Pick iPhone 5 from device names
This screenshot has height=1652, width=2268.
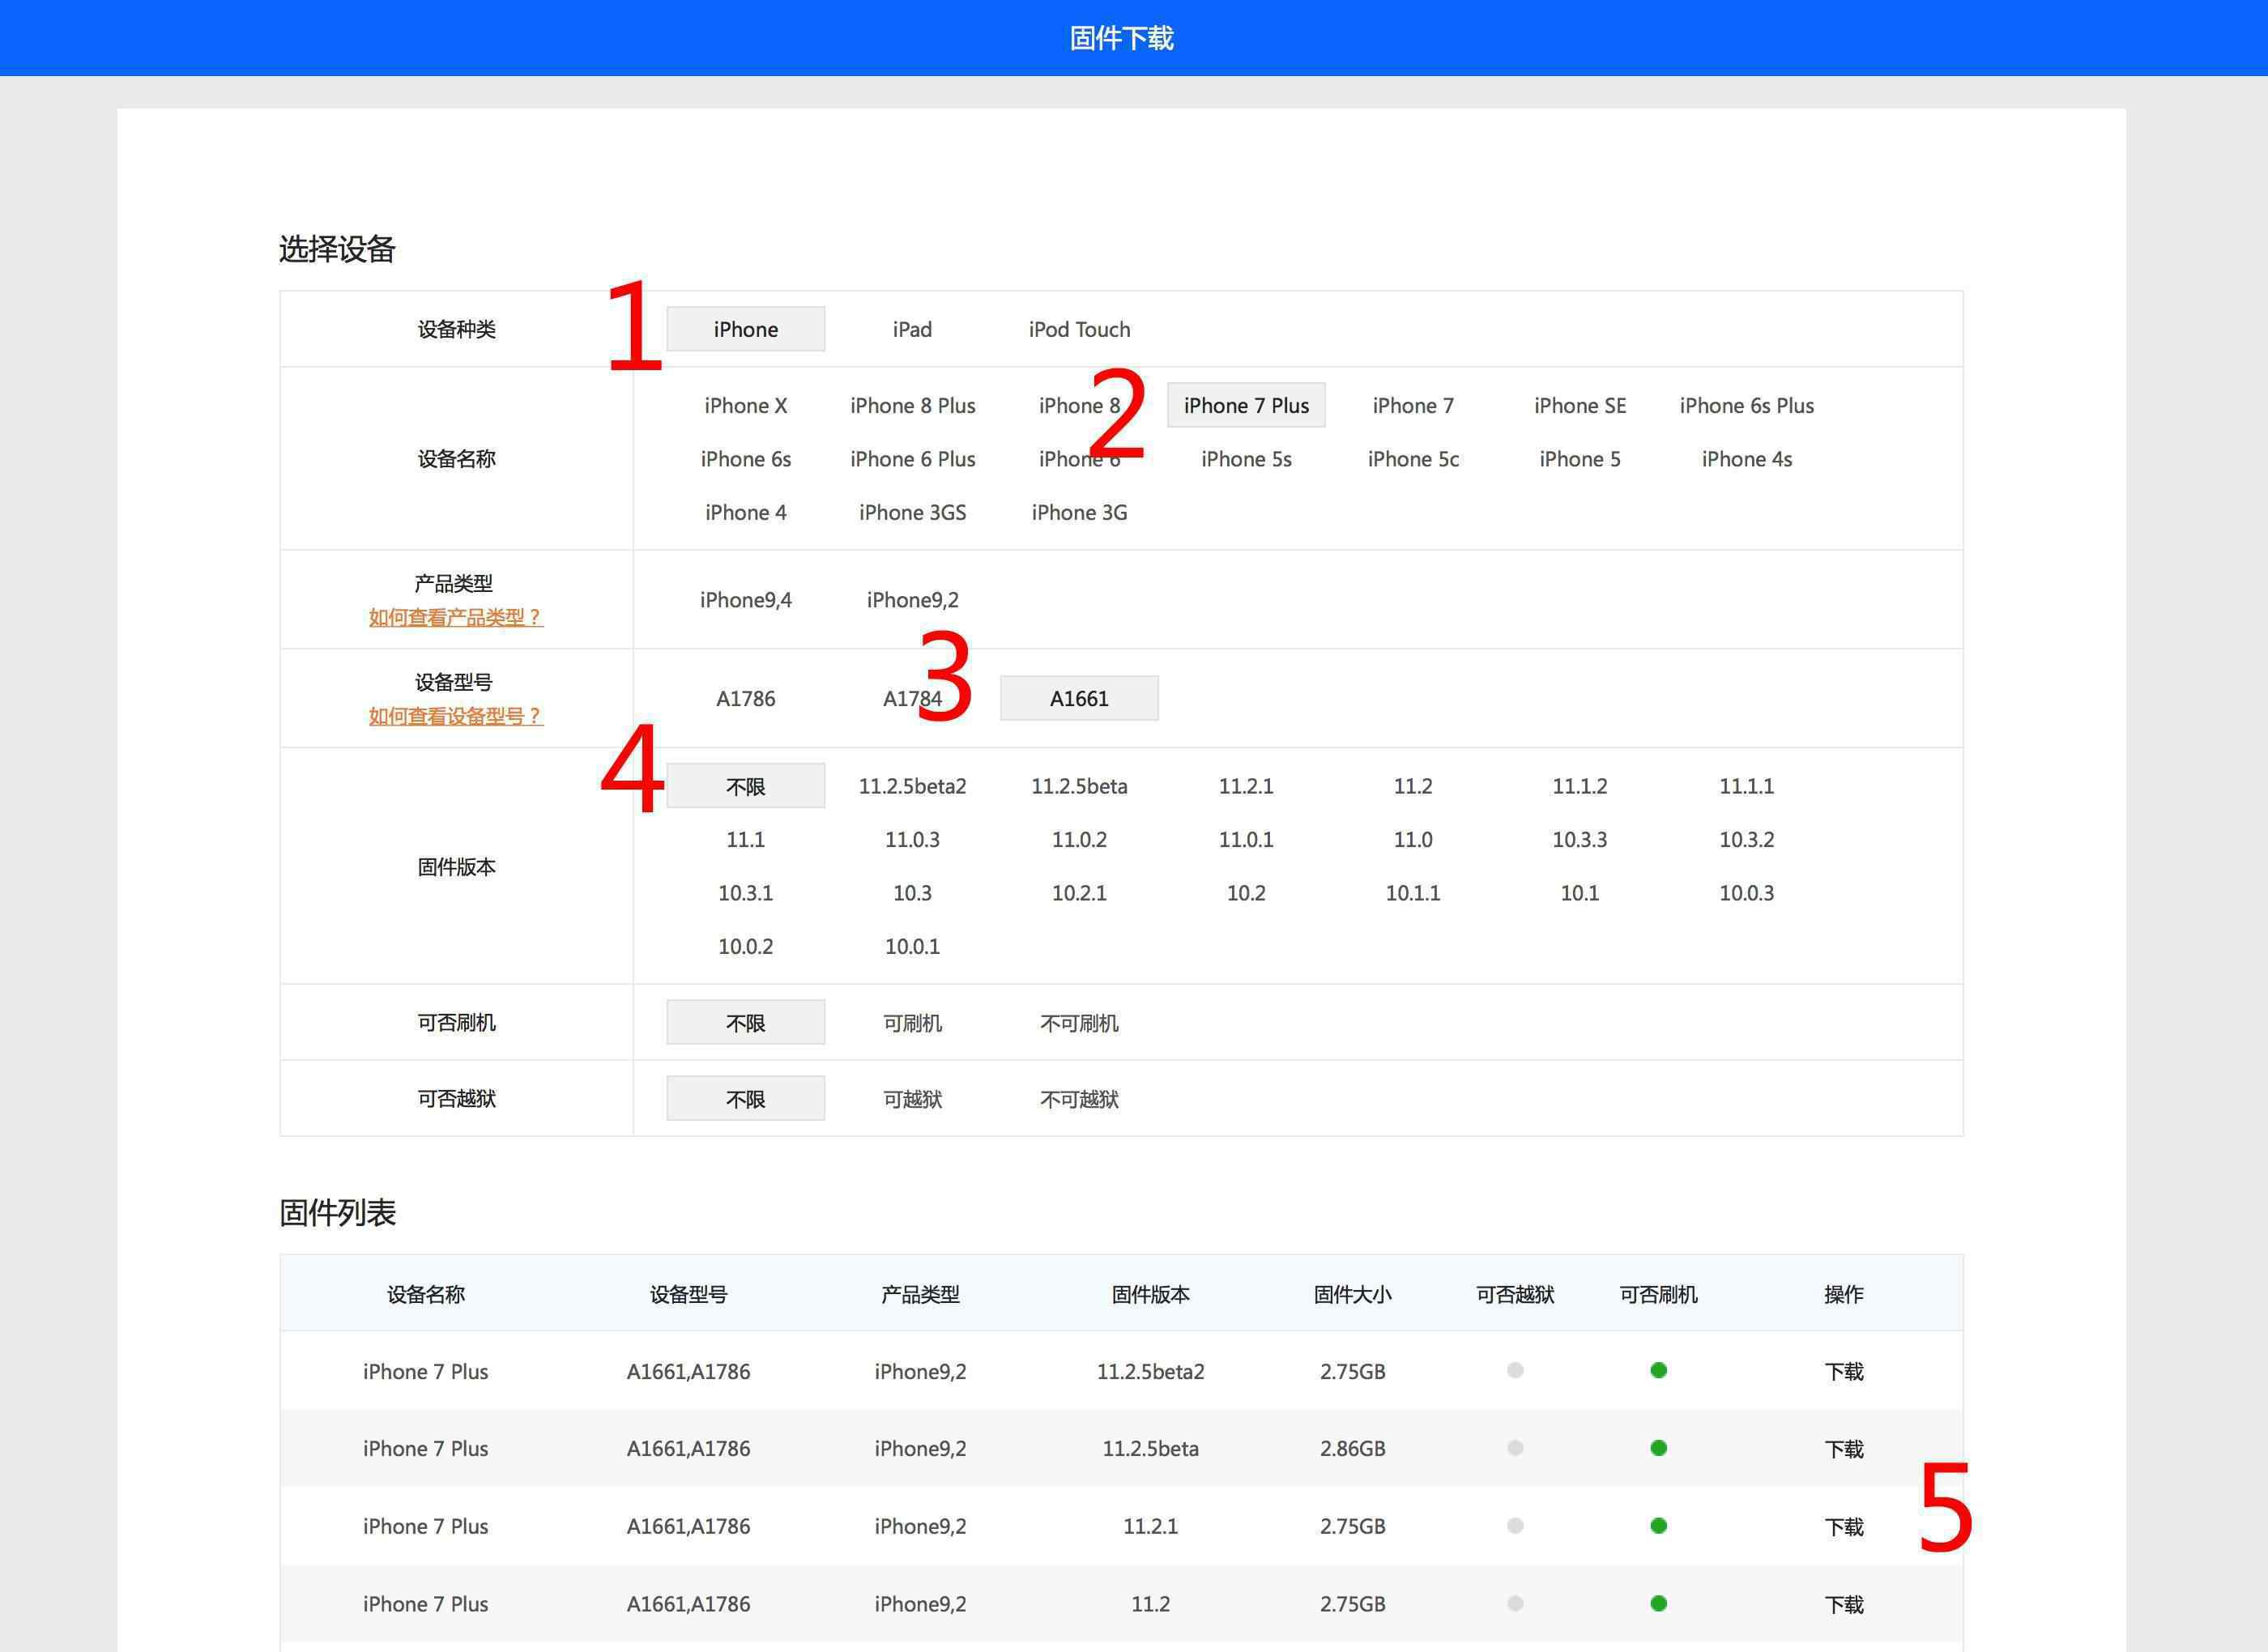pos(1580,459)
